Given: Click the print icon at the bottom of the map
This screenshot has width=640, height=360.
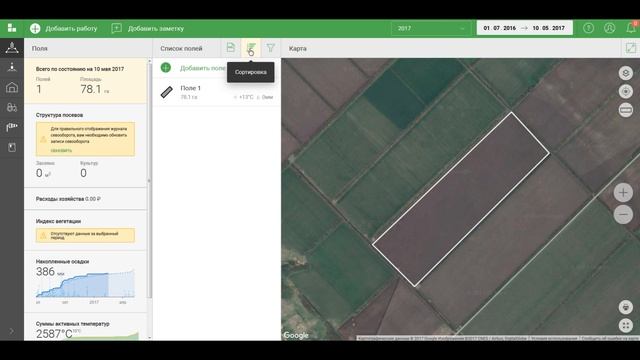Looking at the screenshot, I should click(625, 307).
